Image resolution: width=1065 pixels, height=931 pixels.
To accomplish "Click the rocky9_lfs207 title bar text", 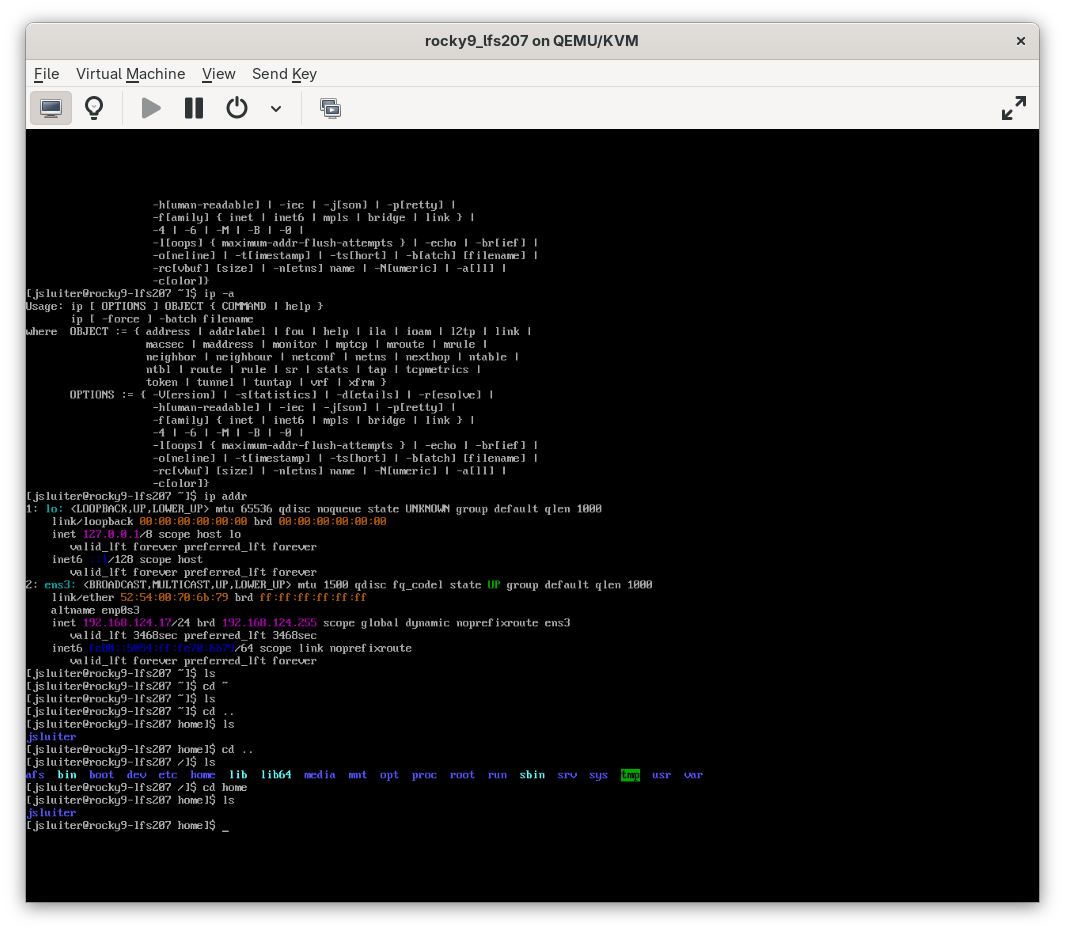I will coord(531,41).
